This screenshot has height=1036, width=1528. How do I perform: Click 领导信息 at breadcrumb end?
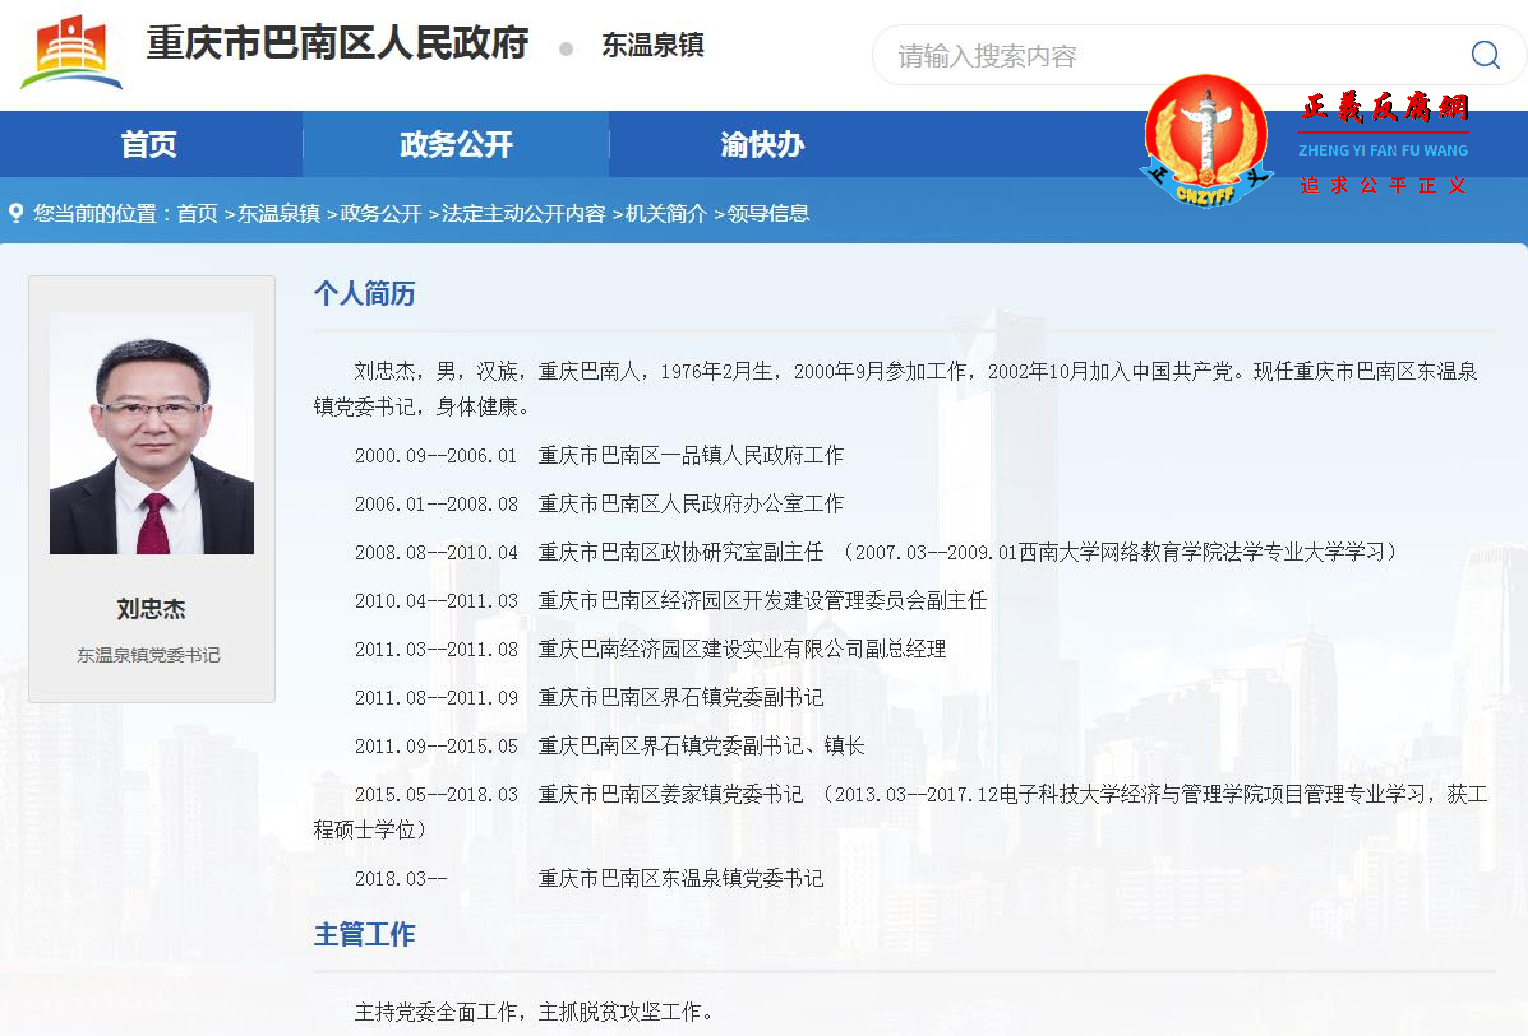770,213
